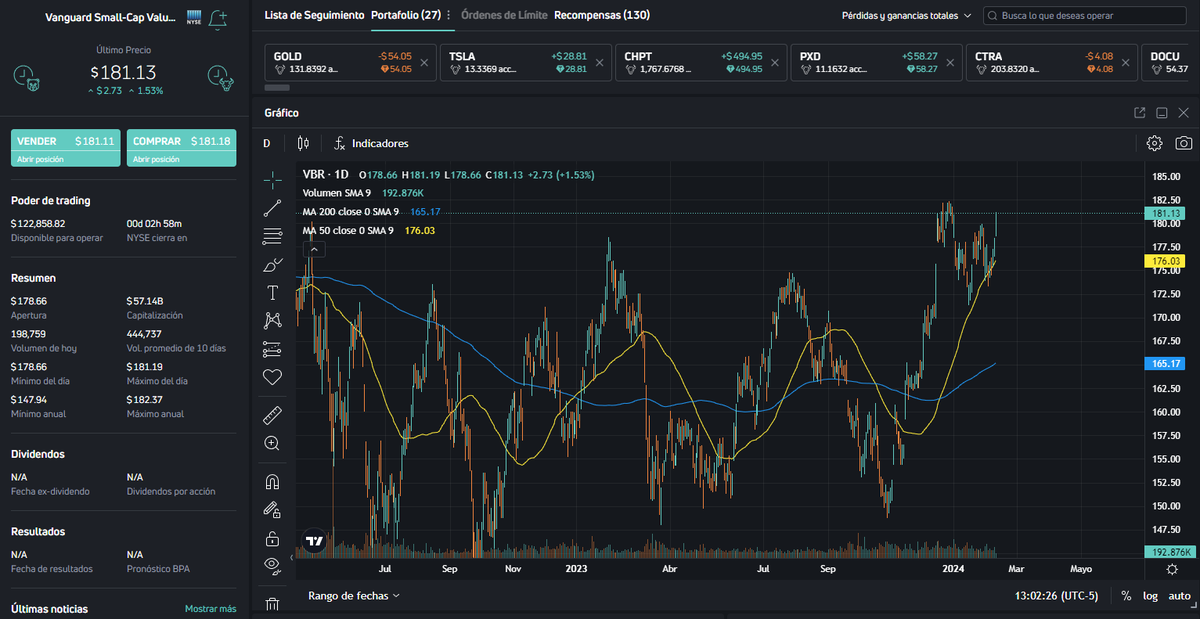Add a price alert with bell icon

(x=217, y=17)
